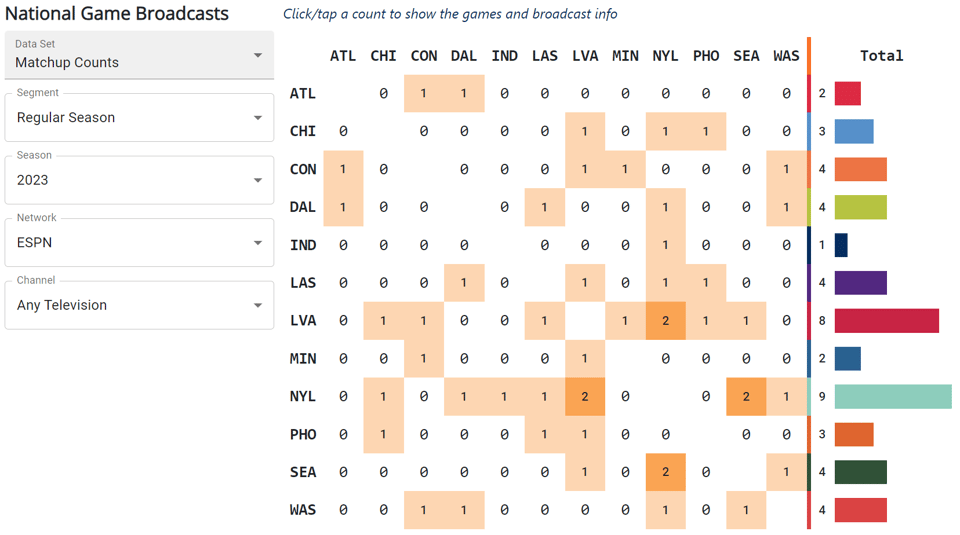
Task: Click the IND navy total bar
Action: tap(841, 245)
